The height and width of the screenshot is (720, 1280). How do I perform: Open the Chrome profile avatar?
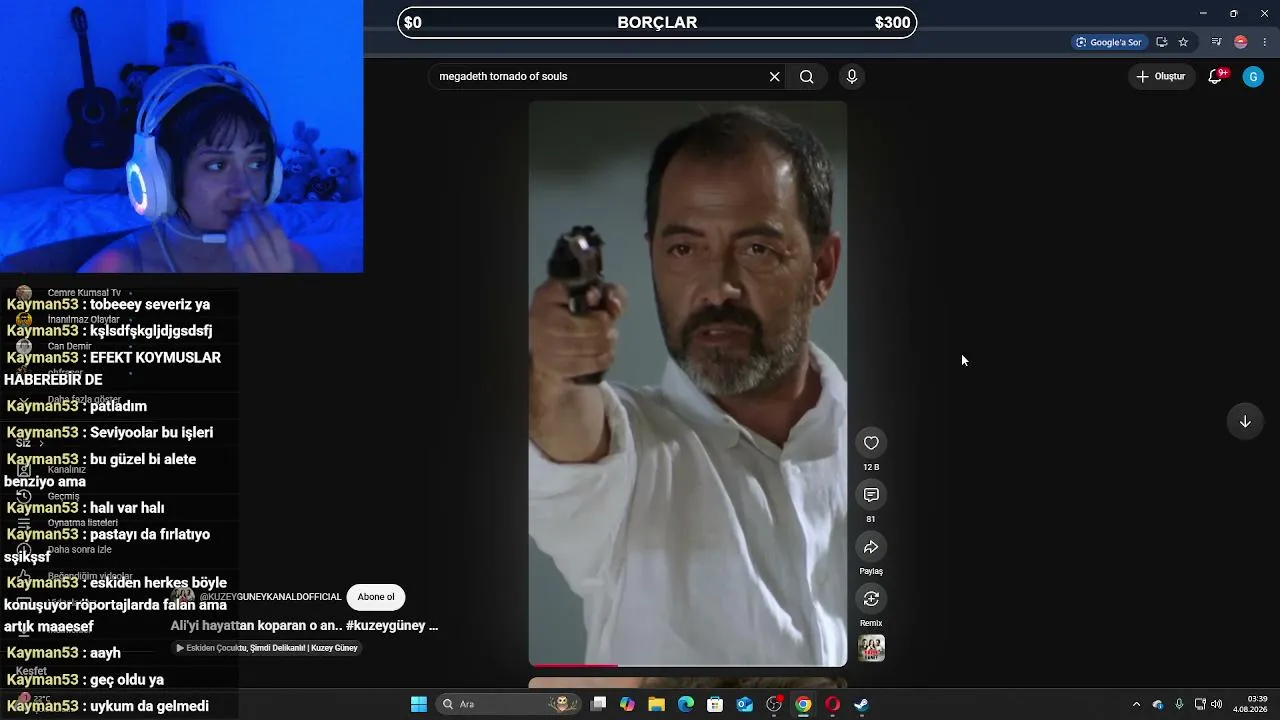(1241, 42)
